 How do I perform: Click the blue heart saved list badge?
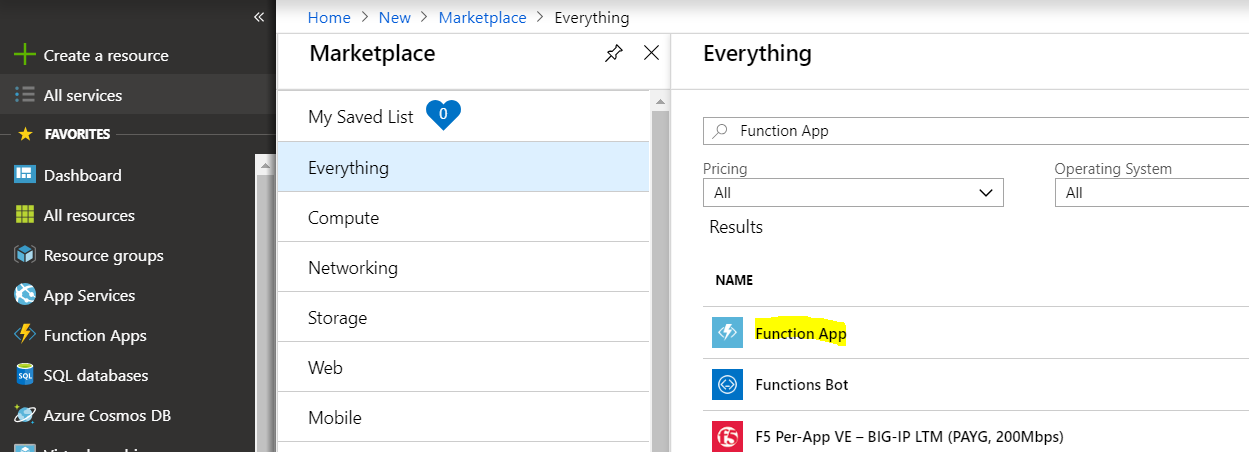(443, 115)
